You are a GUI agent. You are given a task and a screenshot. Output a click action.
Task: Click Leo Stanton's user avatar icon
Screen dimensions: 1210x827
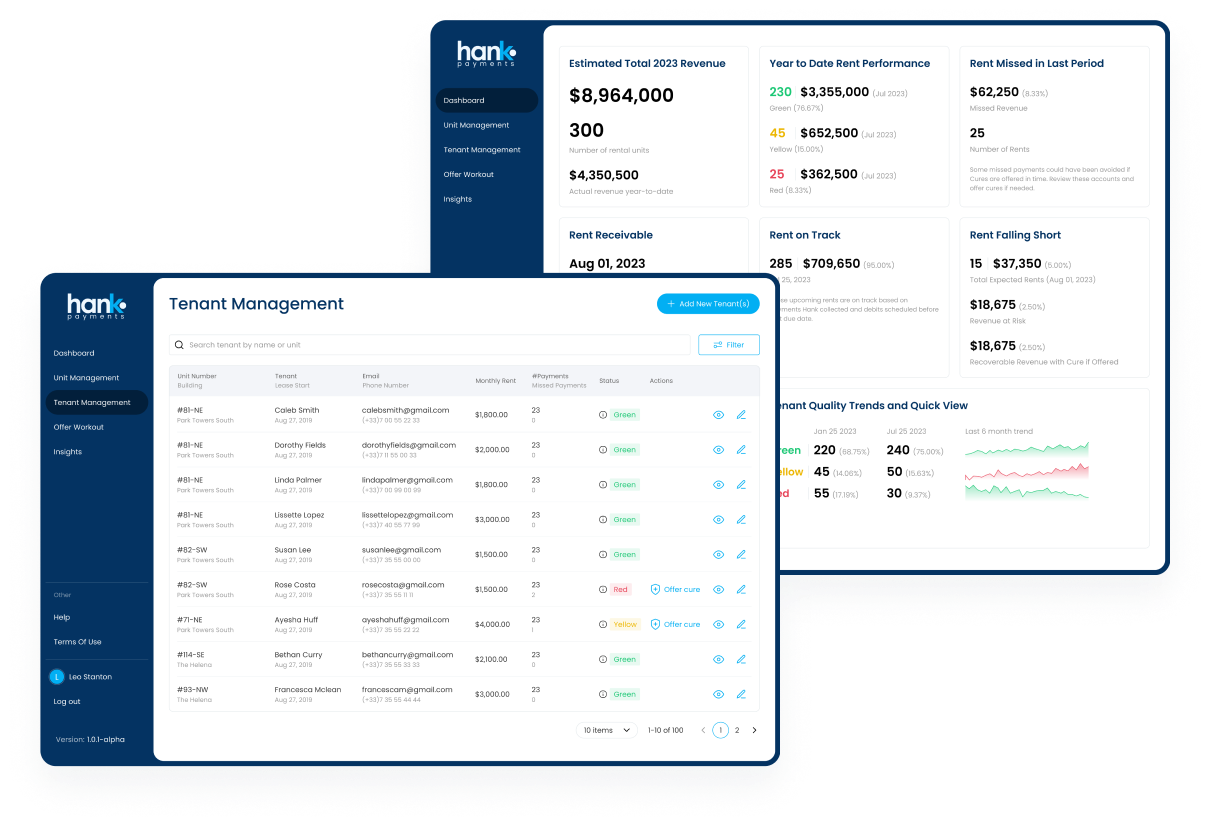coord(57,677)
